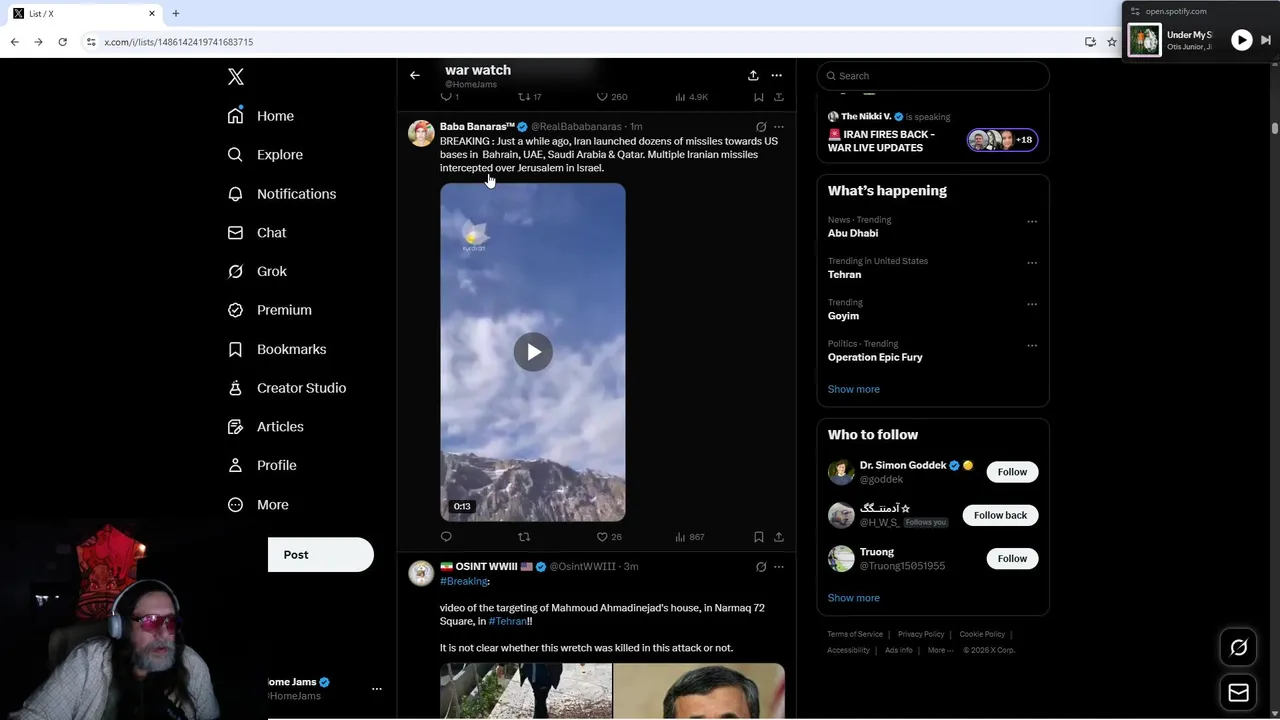
Task: Open Baba Banaras profile avatar
Action: point(421,134)
